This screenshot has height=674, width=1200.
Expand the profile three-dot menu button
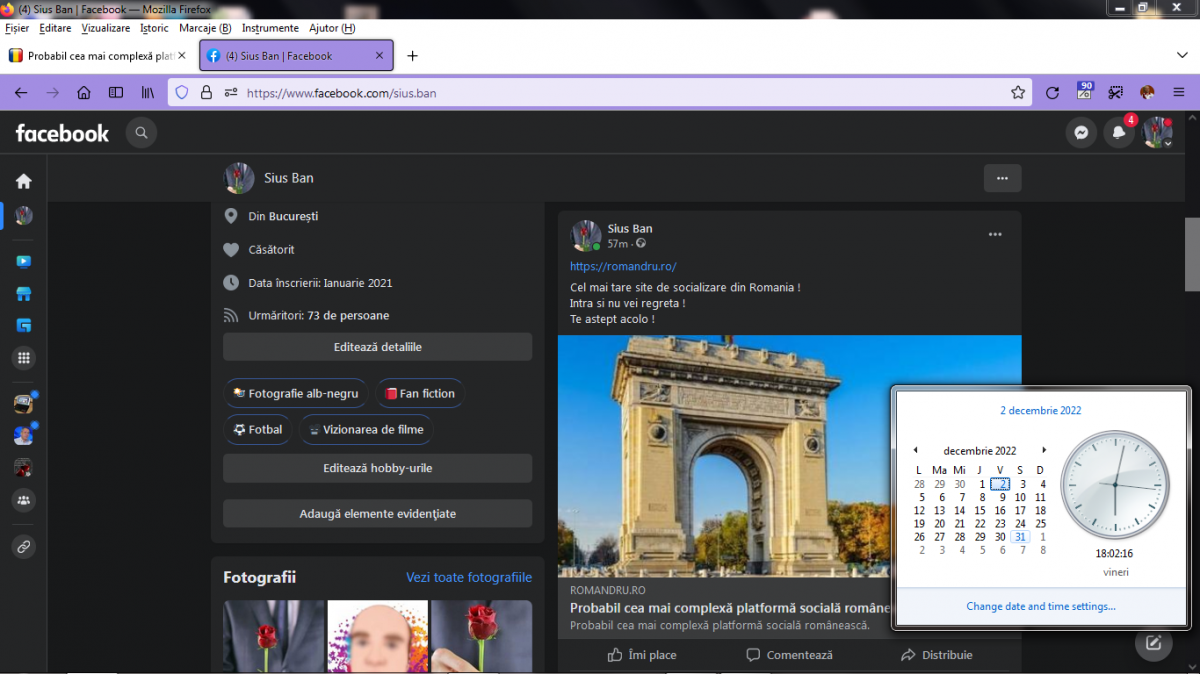tap(1002, 178)
